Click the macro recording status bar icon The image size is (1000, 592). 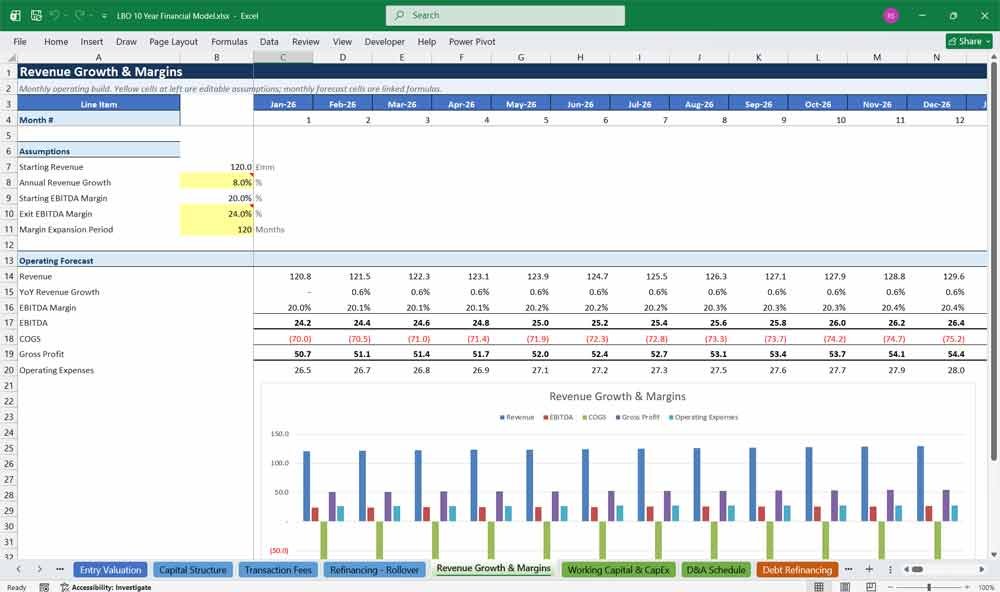[44, 587]
